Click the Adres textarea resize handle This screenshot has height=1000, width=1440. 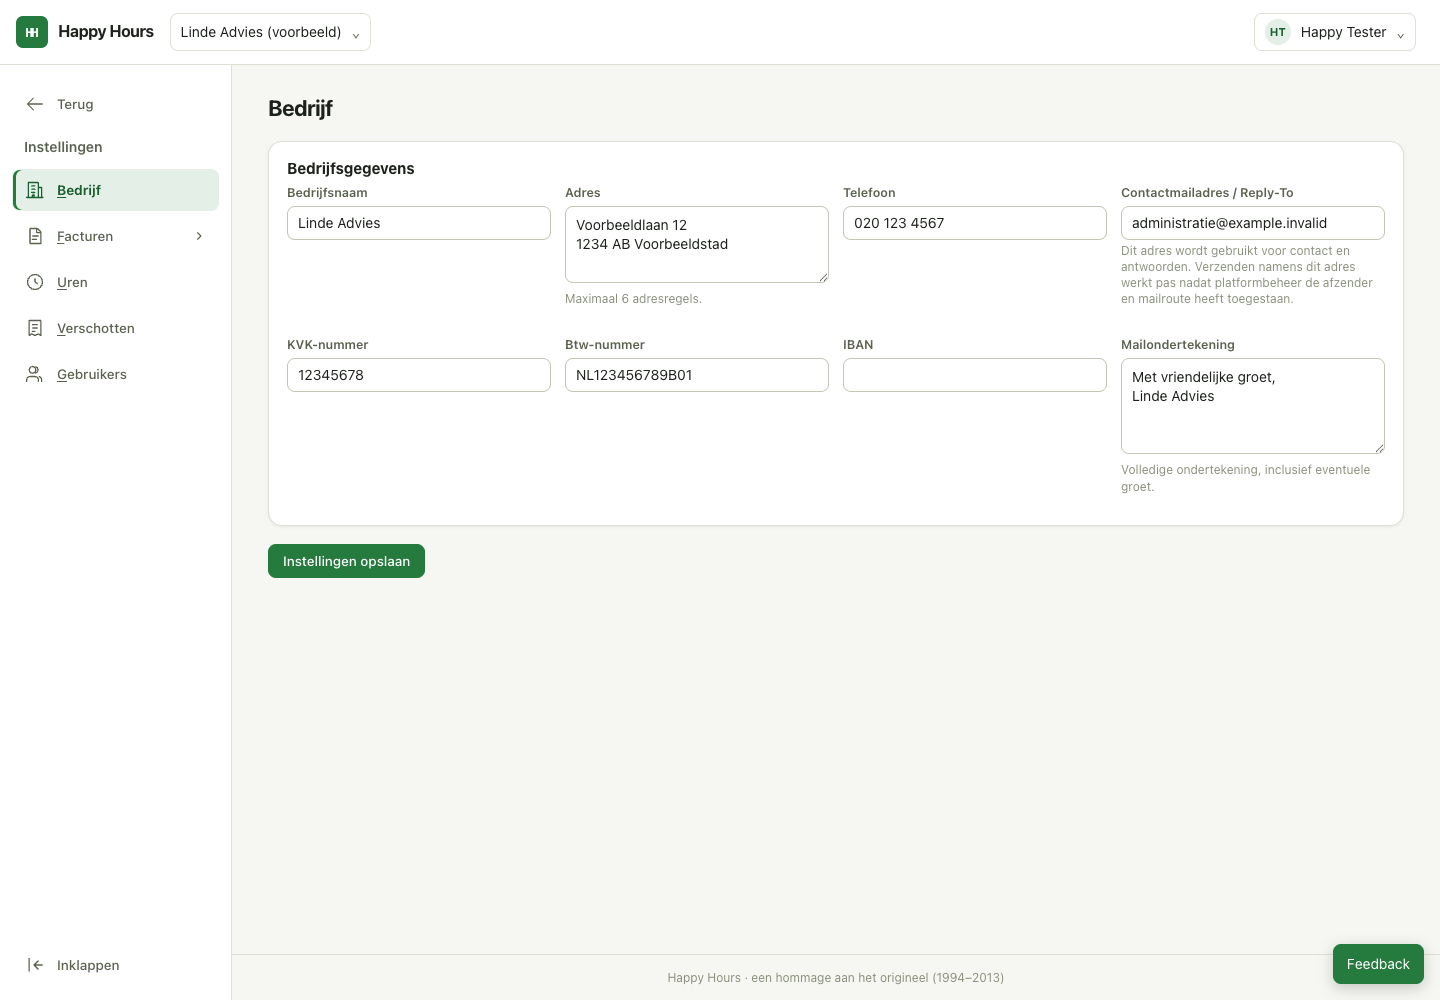pyautogui.click(x=823, y=277)
